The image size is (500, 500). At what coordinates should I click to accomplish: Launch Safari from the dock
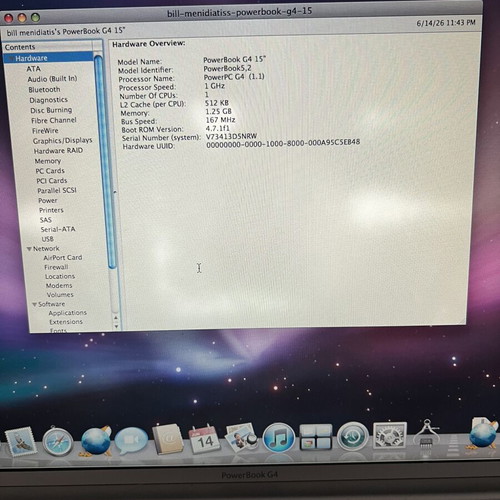(58, 442)
